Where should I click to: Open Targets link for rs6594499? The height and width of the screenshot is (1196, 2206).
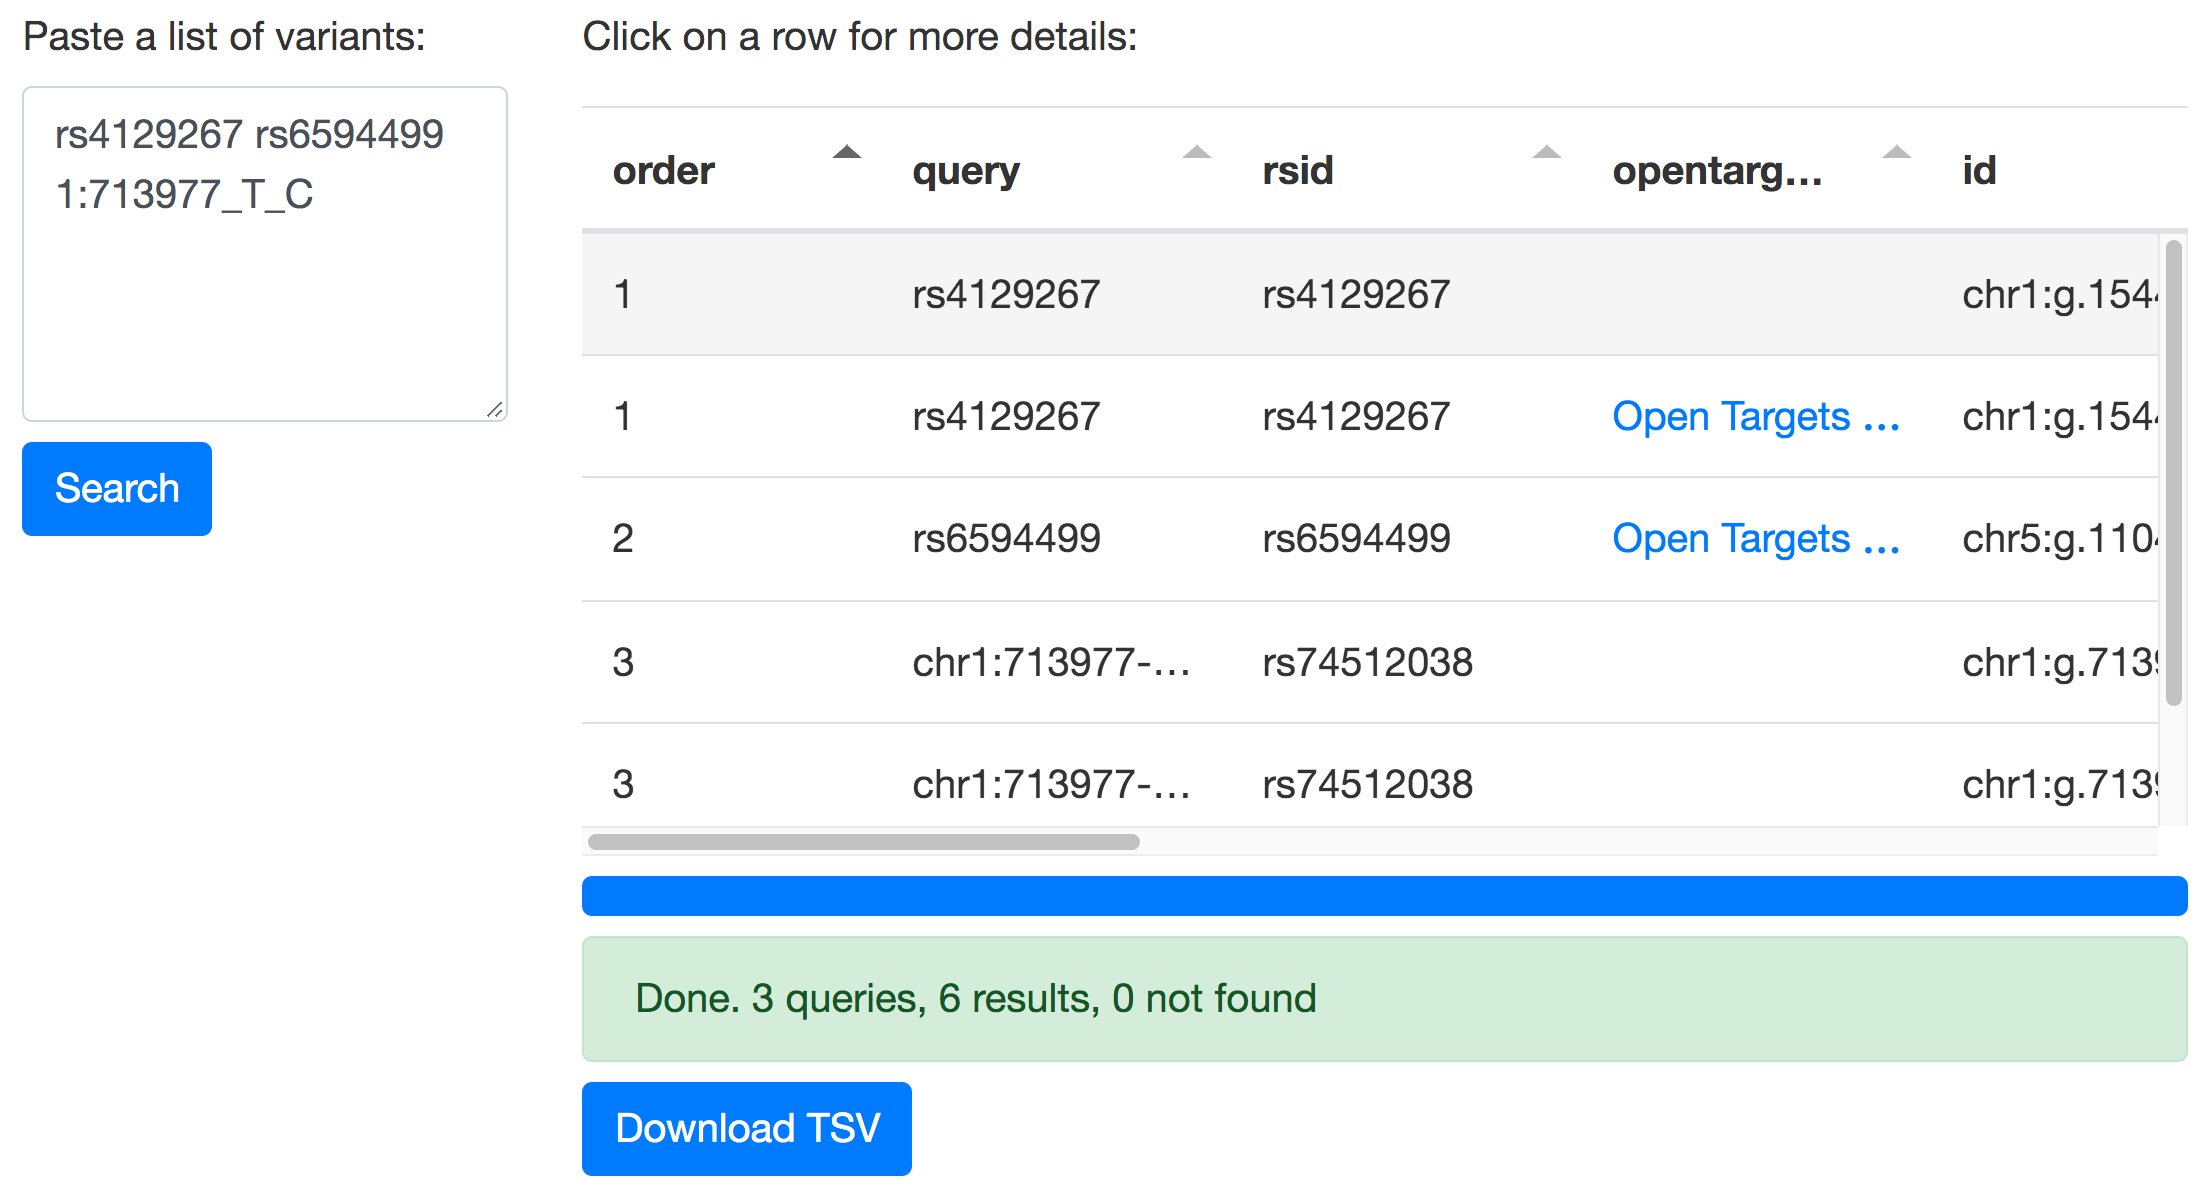point(1755,539)
